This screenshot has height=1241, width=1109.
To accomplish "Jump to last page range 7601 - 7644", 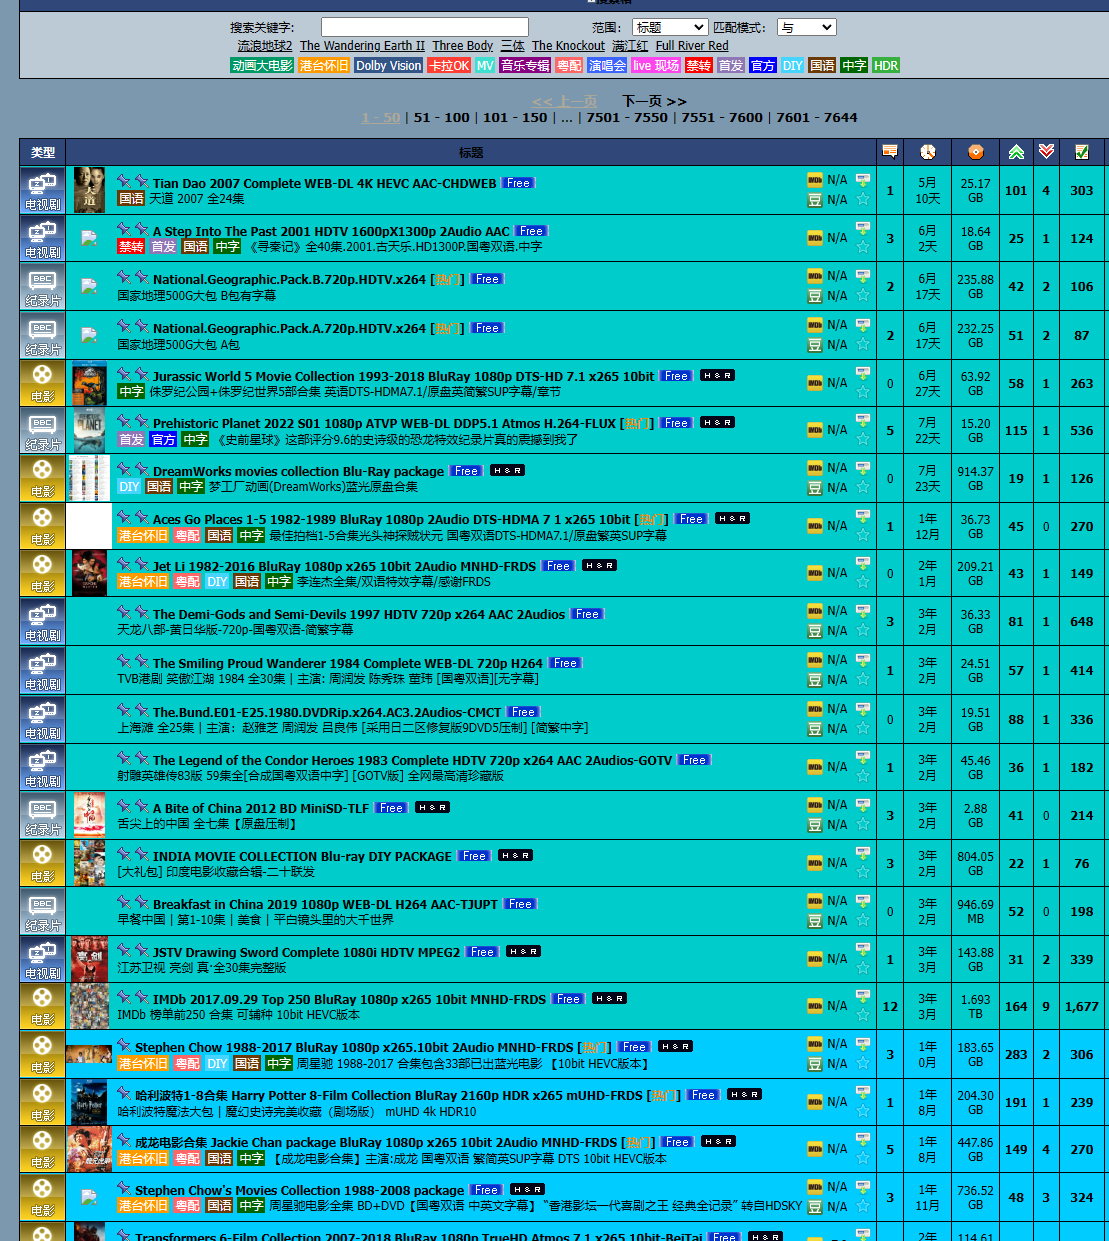I will (x=816, y=118).
